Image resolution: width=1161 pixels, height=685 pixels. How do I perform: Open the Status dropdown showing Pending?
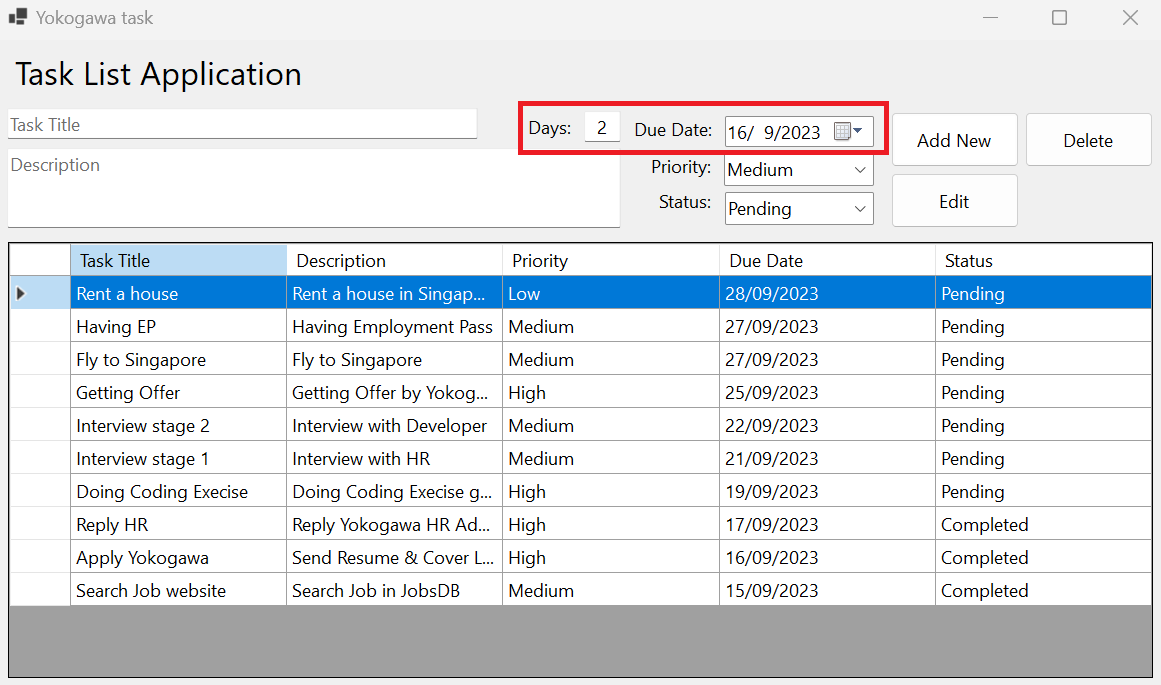797,208
